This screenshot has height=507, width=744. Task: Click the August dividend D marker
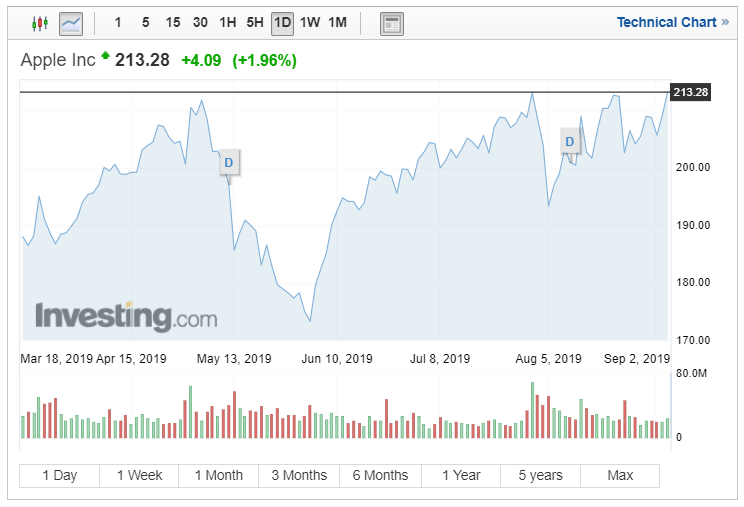coord(570,142)
